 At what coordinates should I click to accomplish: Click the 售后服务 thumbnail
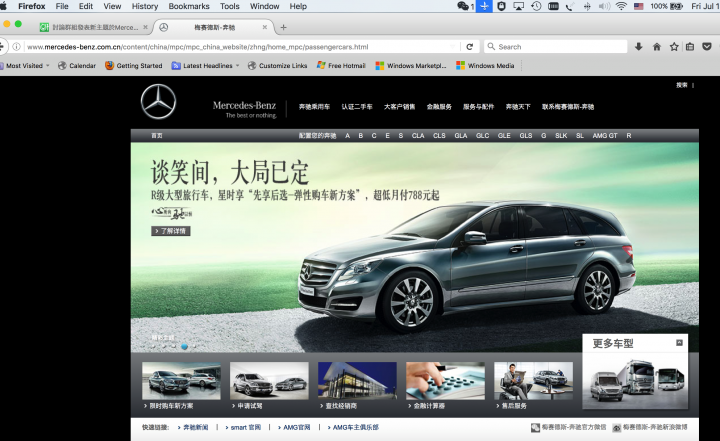point(533,380)
